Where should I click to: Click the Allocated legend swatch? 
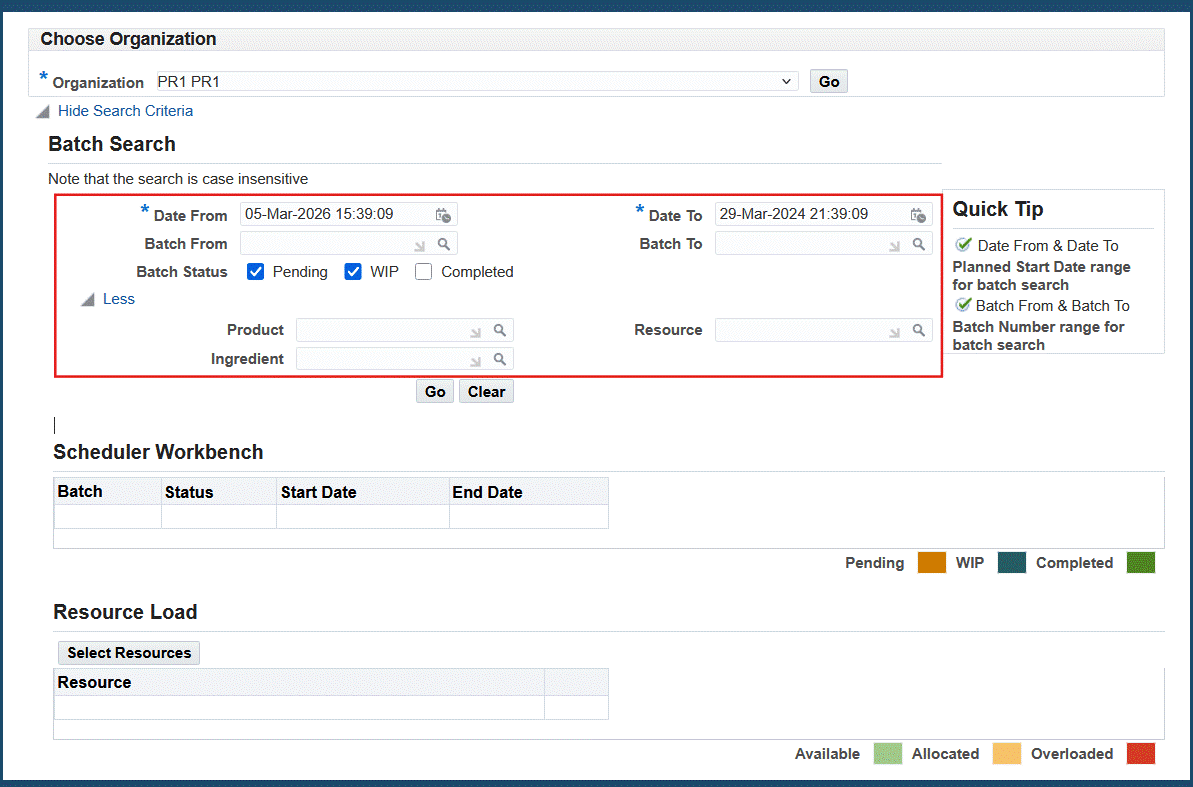click(1007, 754)
